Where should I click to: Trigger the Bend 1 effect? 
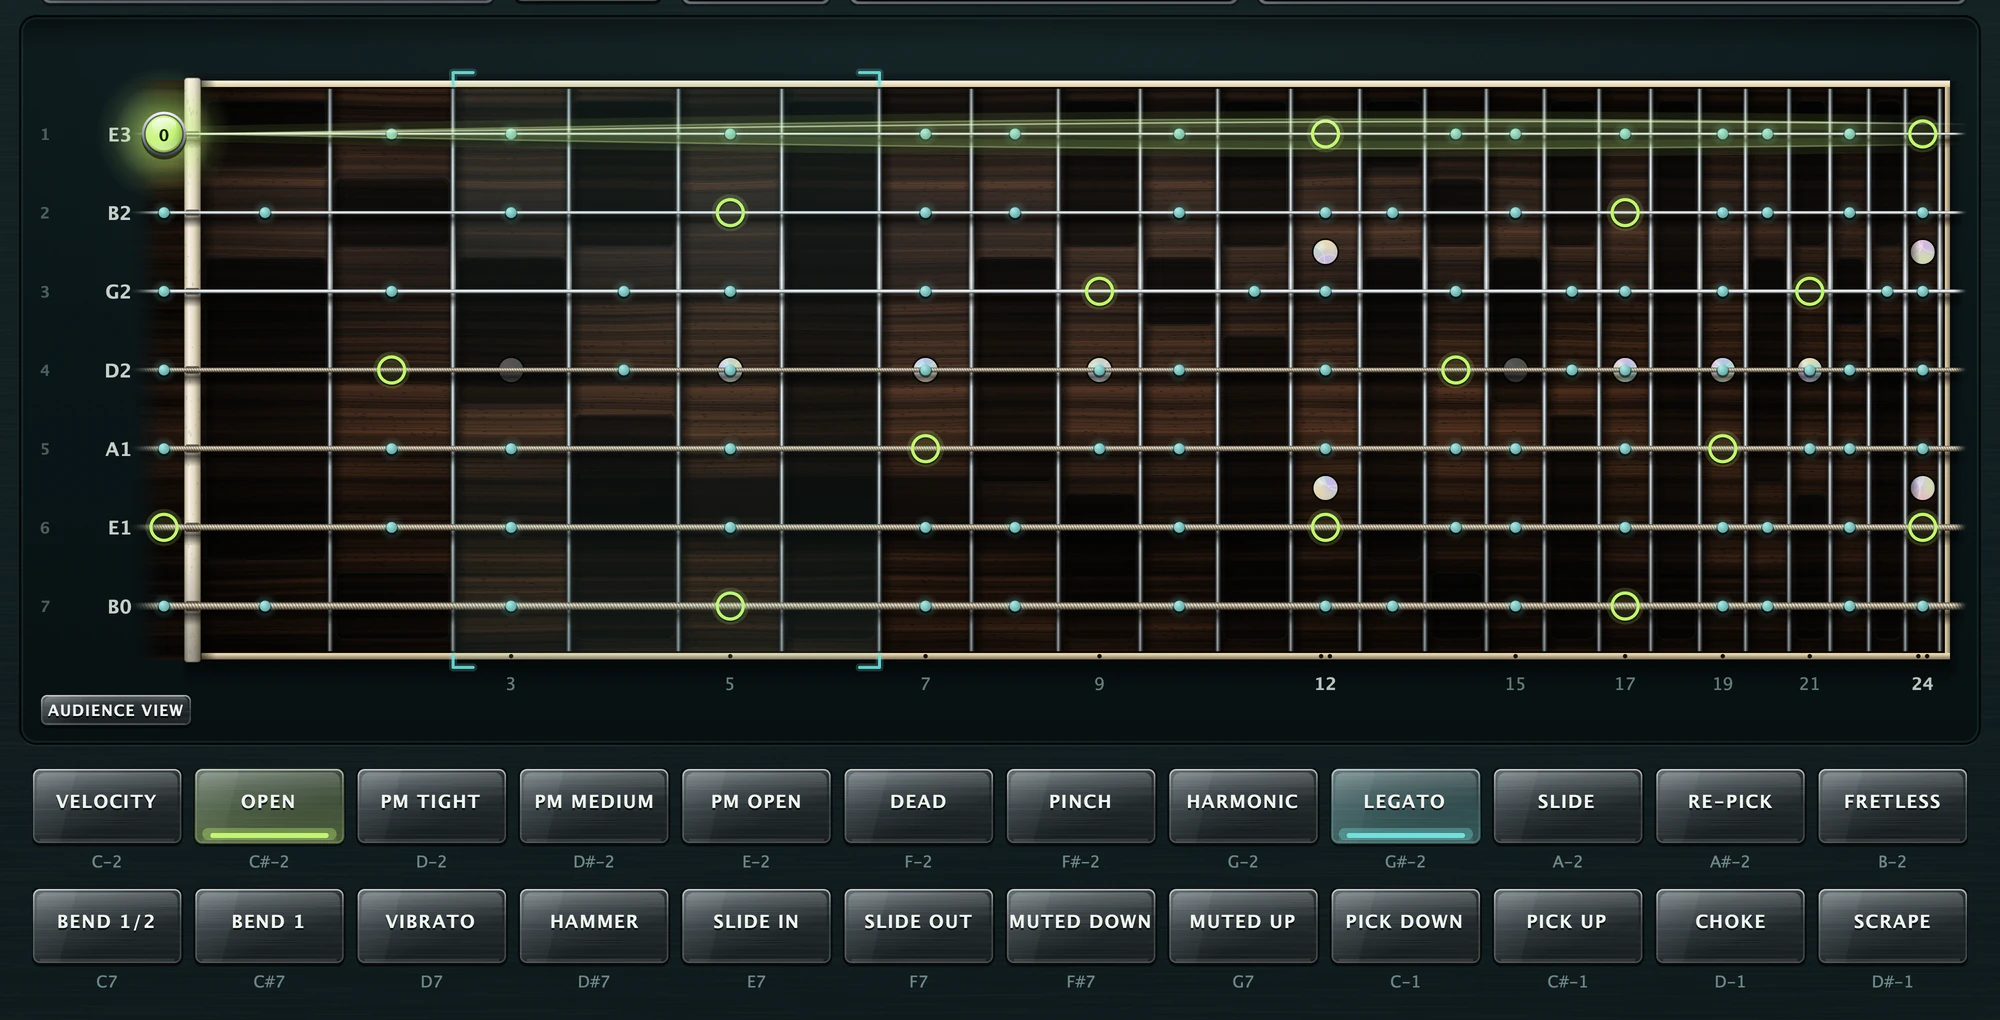click(x=269, y=926)
